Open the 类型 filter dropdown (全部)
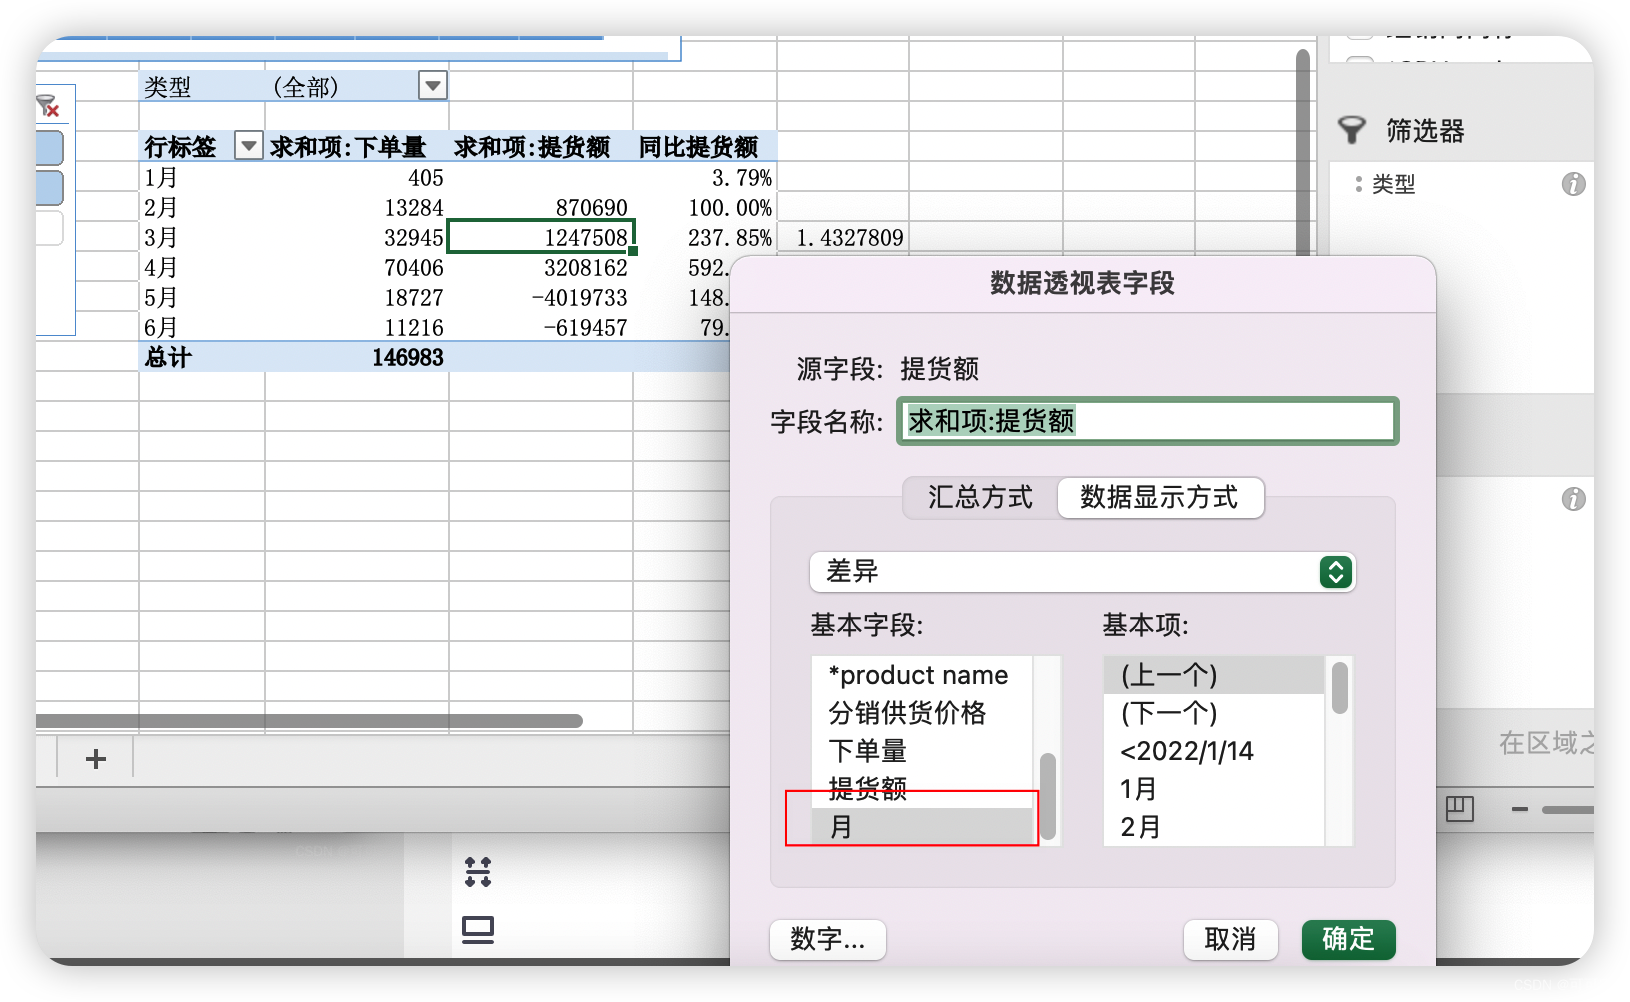Image resolution: width=1630 pixels, height=1002 pixels. tap(432, 86)
